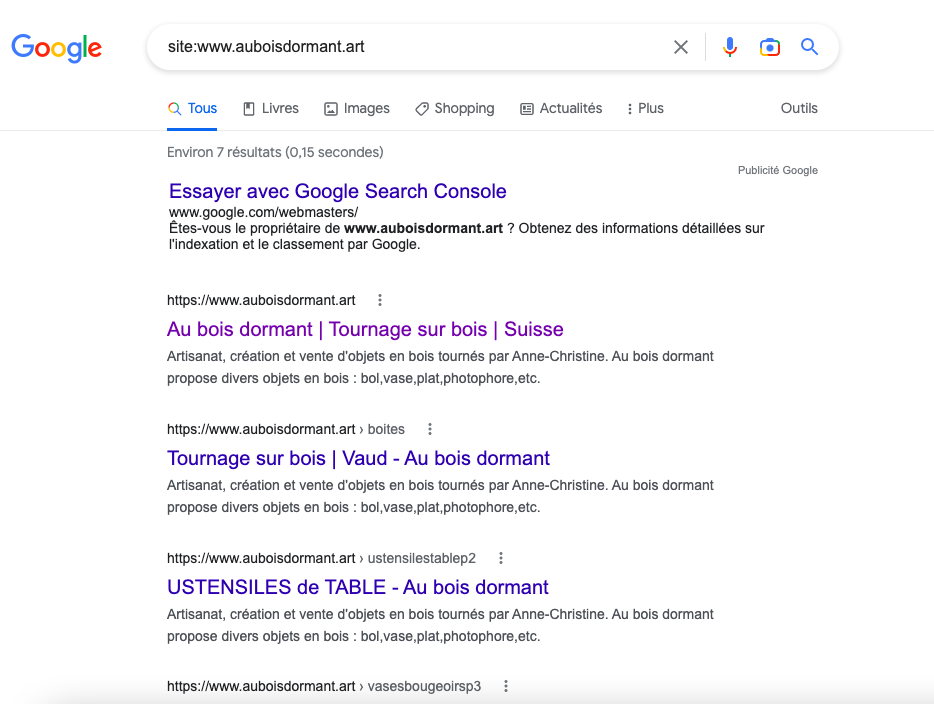
Task: Open options dots next to boites result
Action: tap(430, 429)
